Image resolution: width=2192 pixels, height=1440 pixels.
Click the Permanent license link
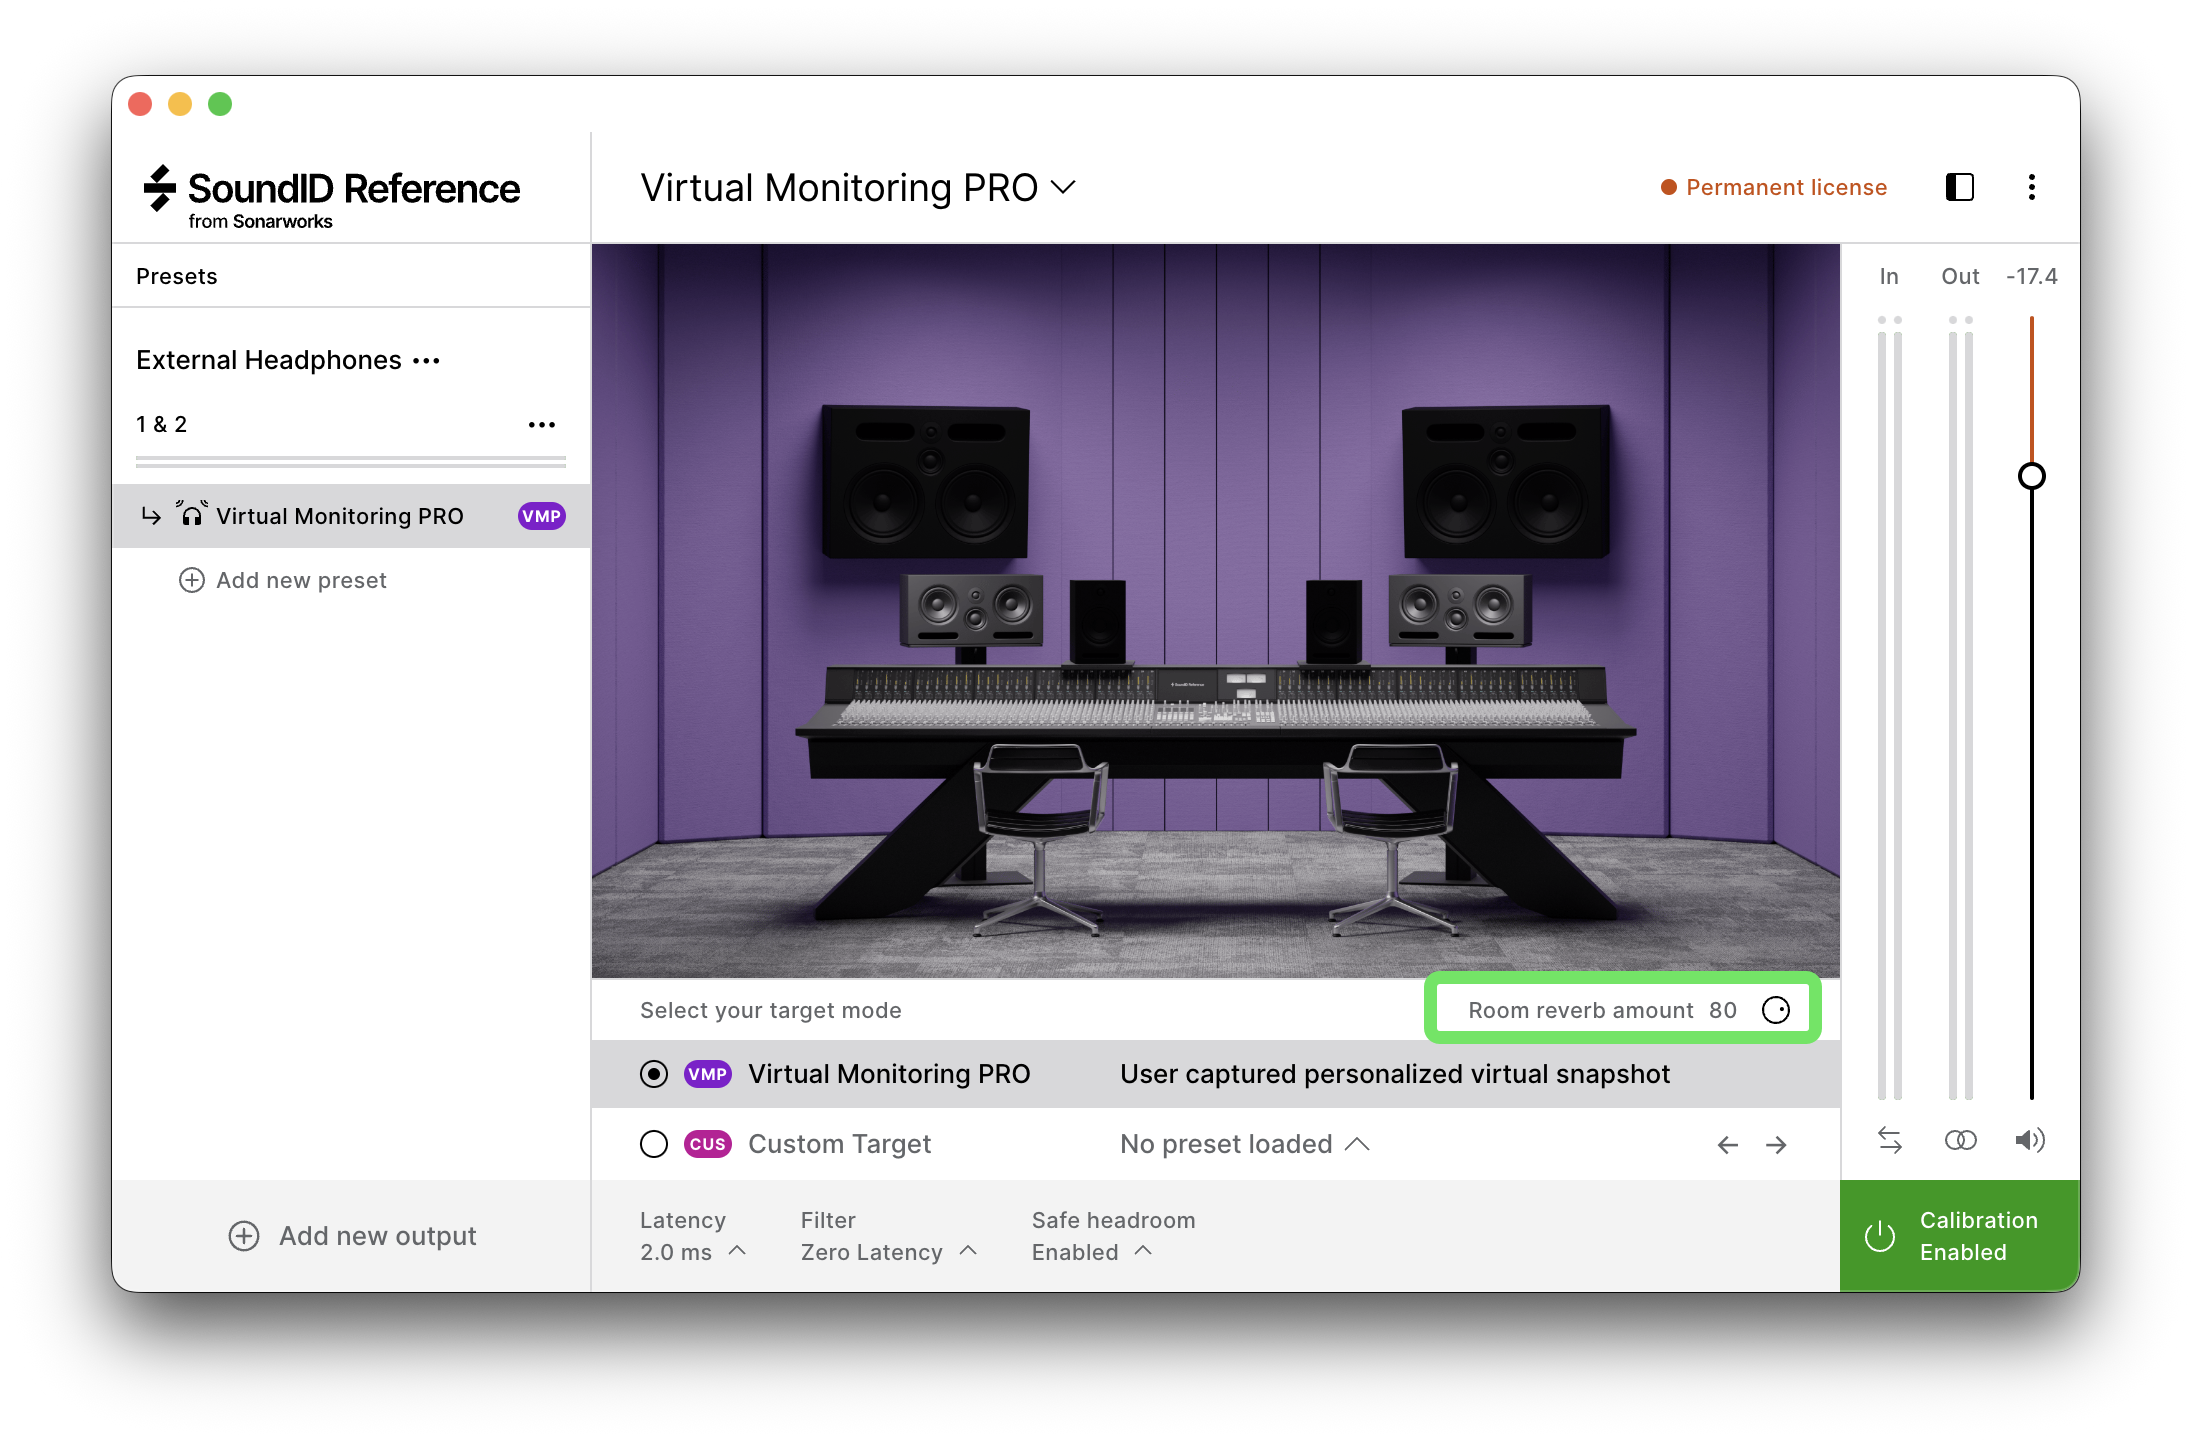(1774, 188)
